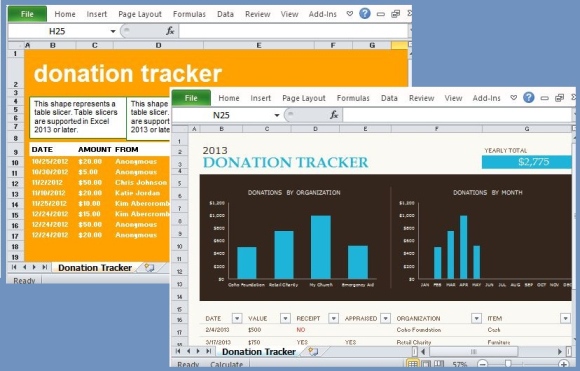Minimize the ribbon with the caret icon in front window
580x371 pixels.
click(513, 98)
